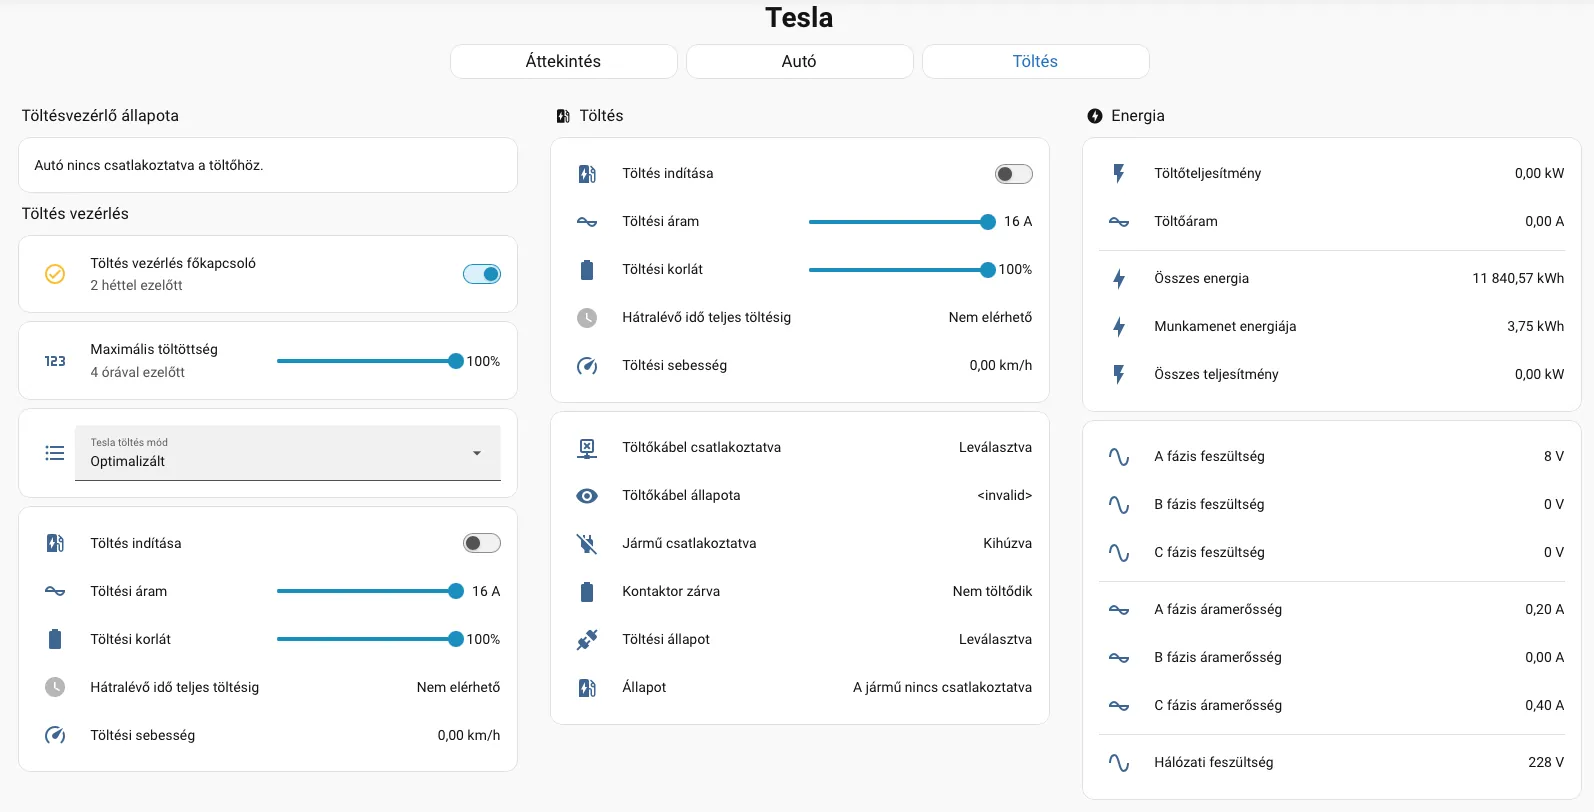1594x812 pixels.
Task: Click the lightning icon for Összes energia
Action: coord(1119,279)
